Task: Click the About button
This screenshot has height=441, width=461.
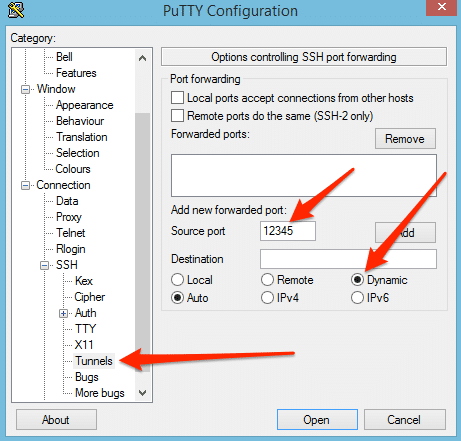Action: point(56,420)
